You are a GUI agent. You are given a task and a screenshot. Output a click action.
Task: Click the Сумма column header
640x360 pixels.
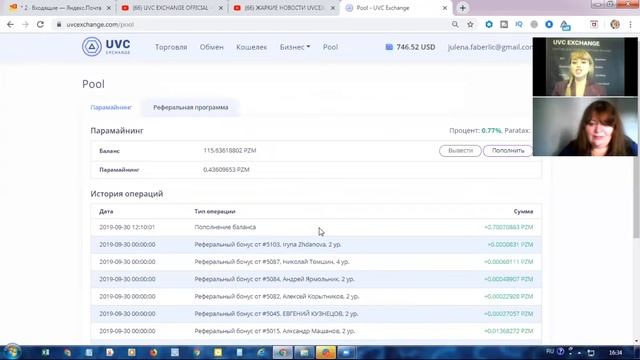click(523, 211)
